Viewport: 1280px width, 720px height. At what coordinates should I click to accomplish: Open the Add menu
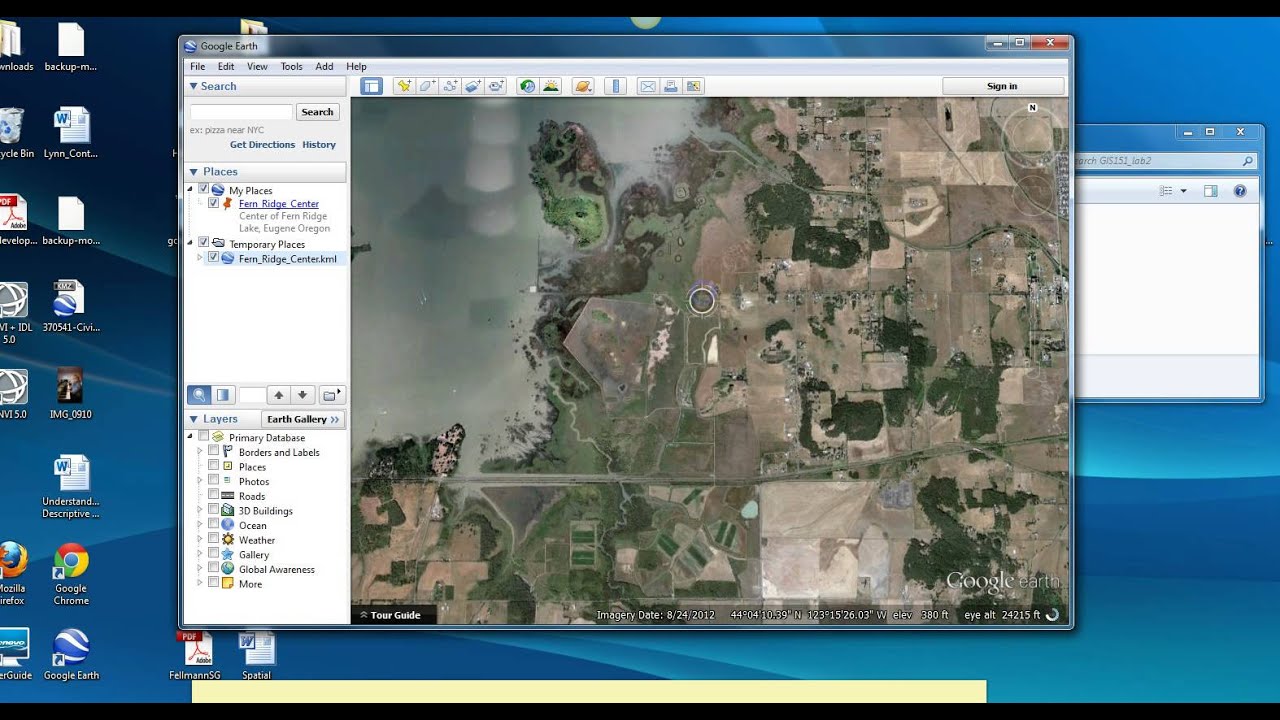324,67
